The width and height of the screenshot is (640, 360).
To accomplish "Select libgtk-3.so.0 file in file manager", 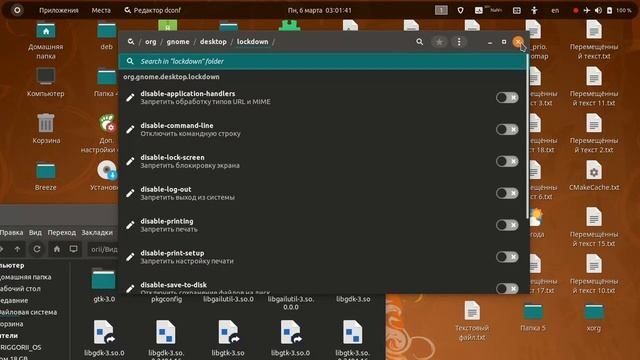I will tap(291, 339).
